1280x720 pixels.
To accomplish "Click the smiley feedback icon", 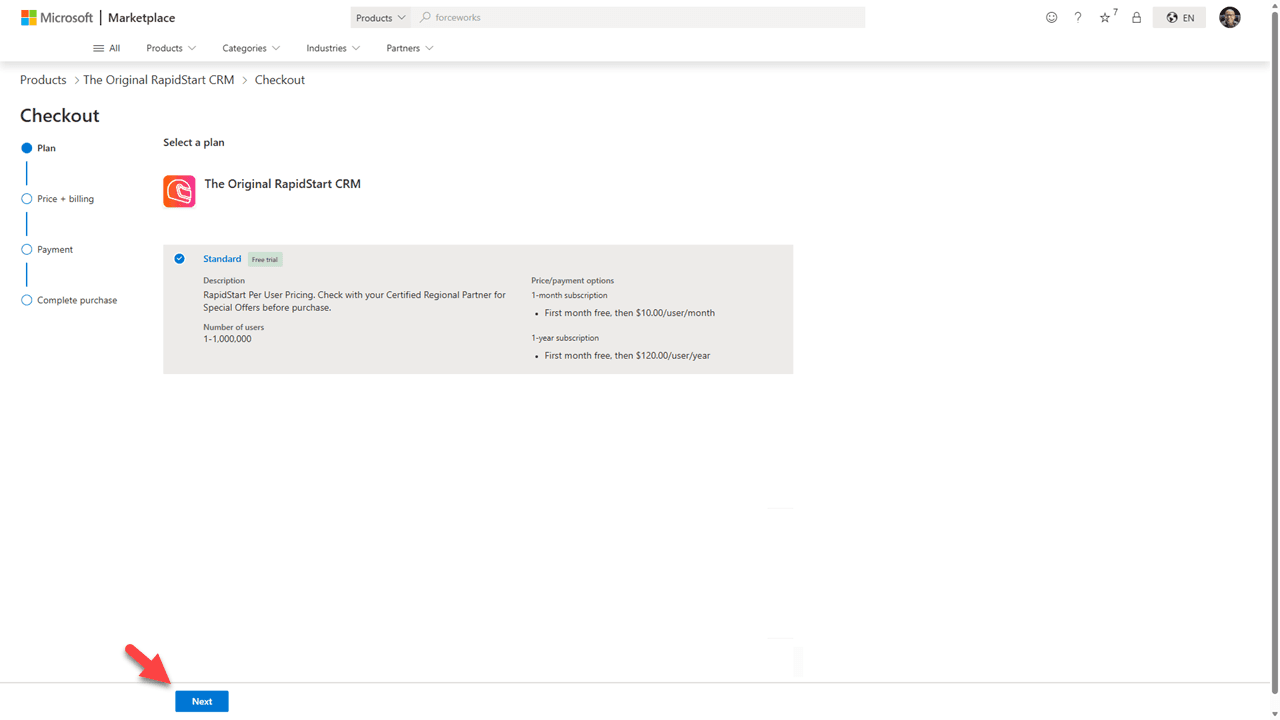I will [x=1051, y=18].
